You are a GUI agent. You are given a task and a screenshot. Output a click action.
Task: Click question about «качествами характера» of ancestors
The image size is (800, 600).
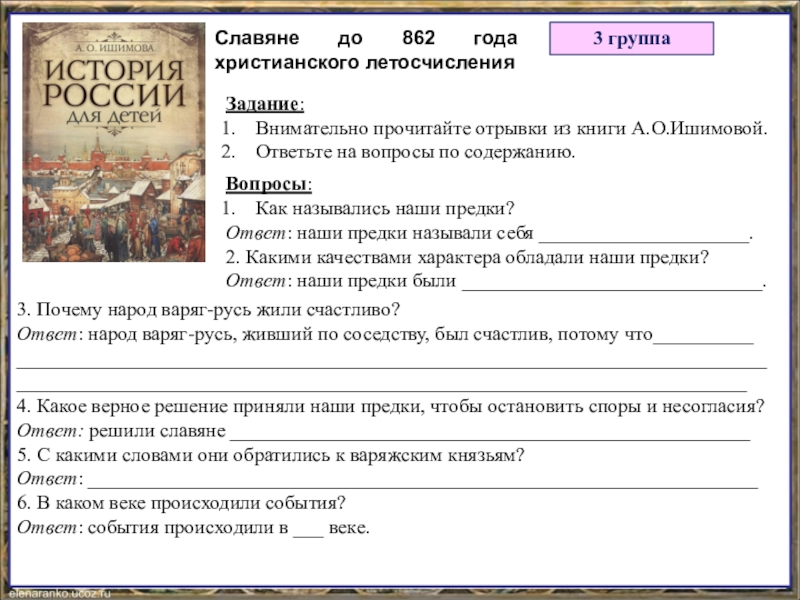(467, 257)
